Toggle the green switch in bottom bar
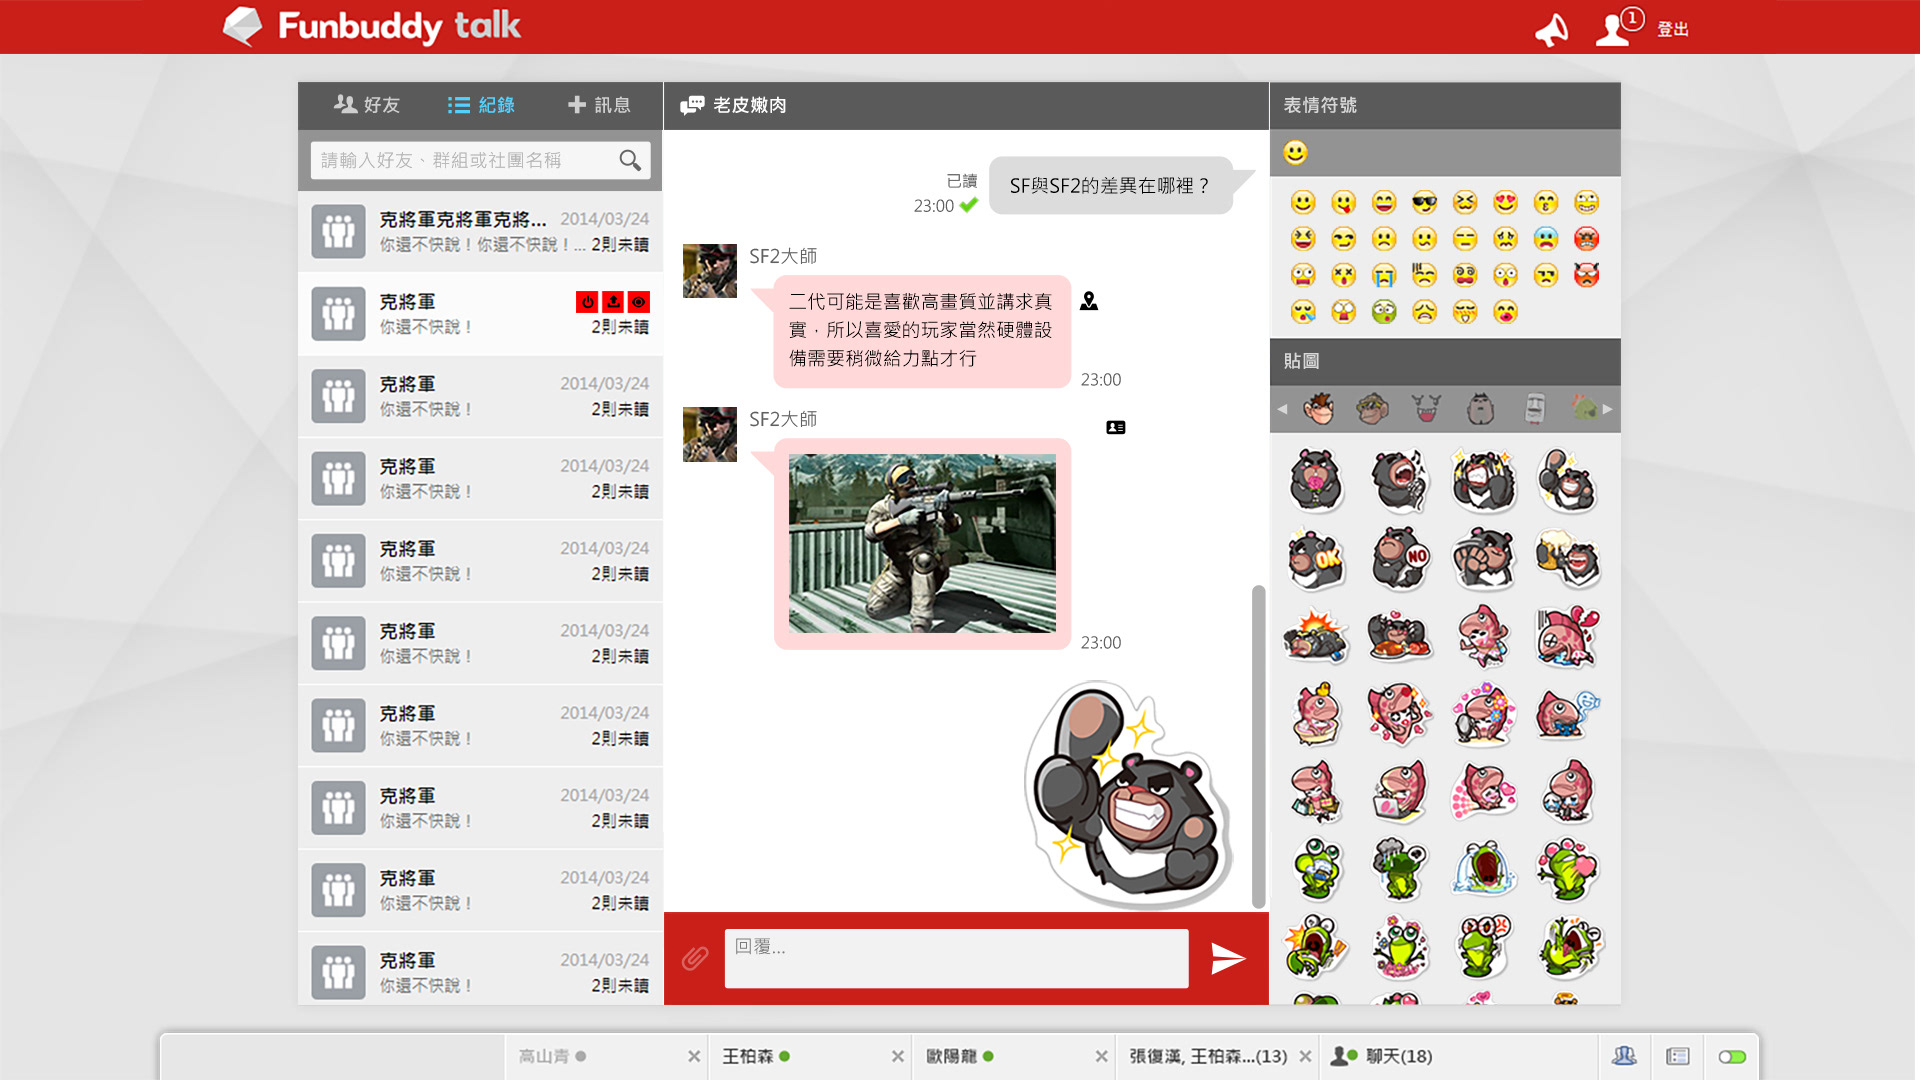Image resolution: width=1920 pixels, height=1080 pixels. (x=1732, y=1057)
